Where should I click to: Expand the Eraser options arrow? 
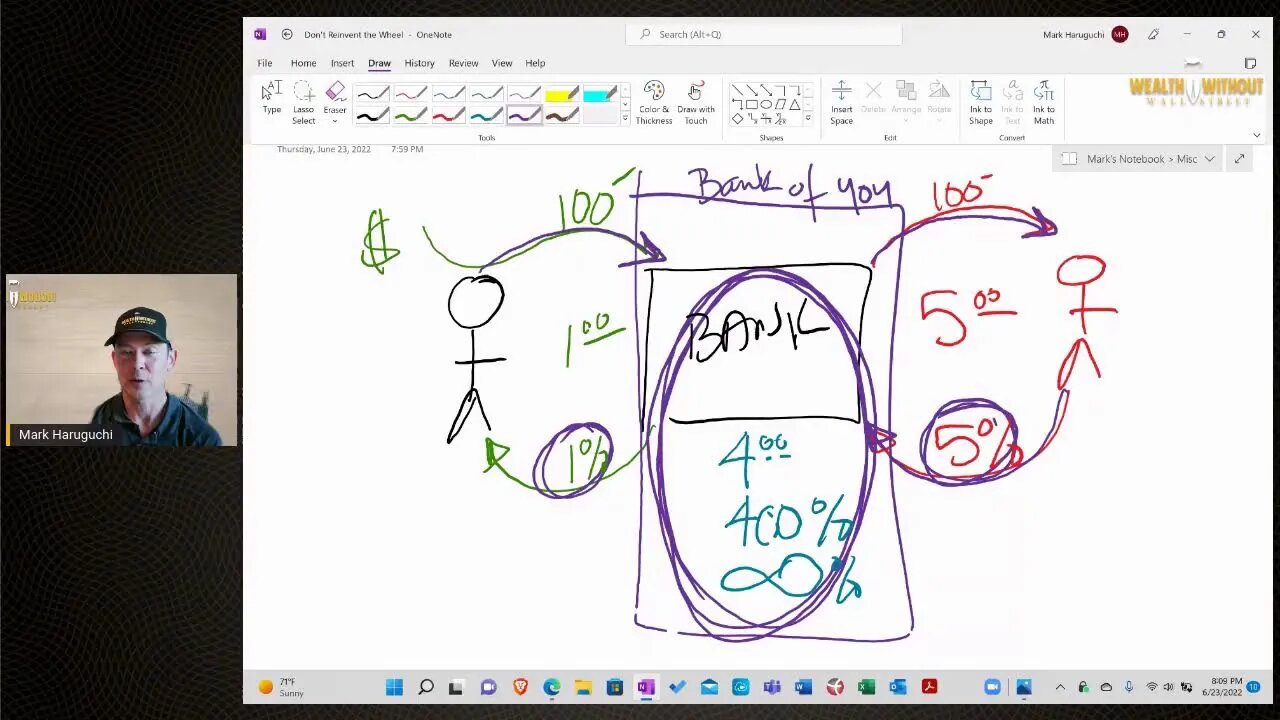(x=335, y=121)
